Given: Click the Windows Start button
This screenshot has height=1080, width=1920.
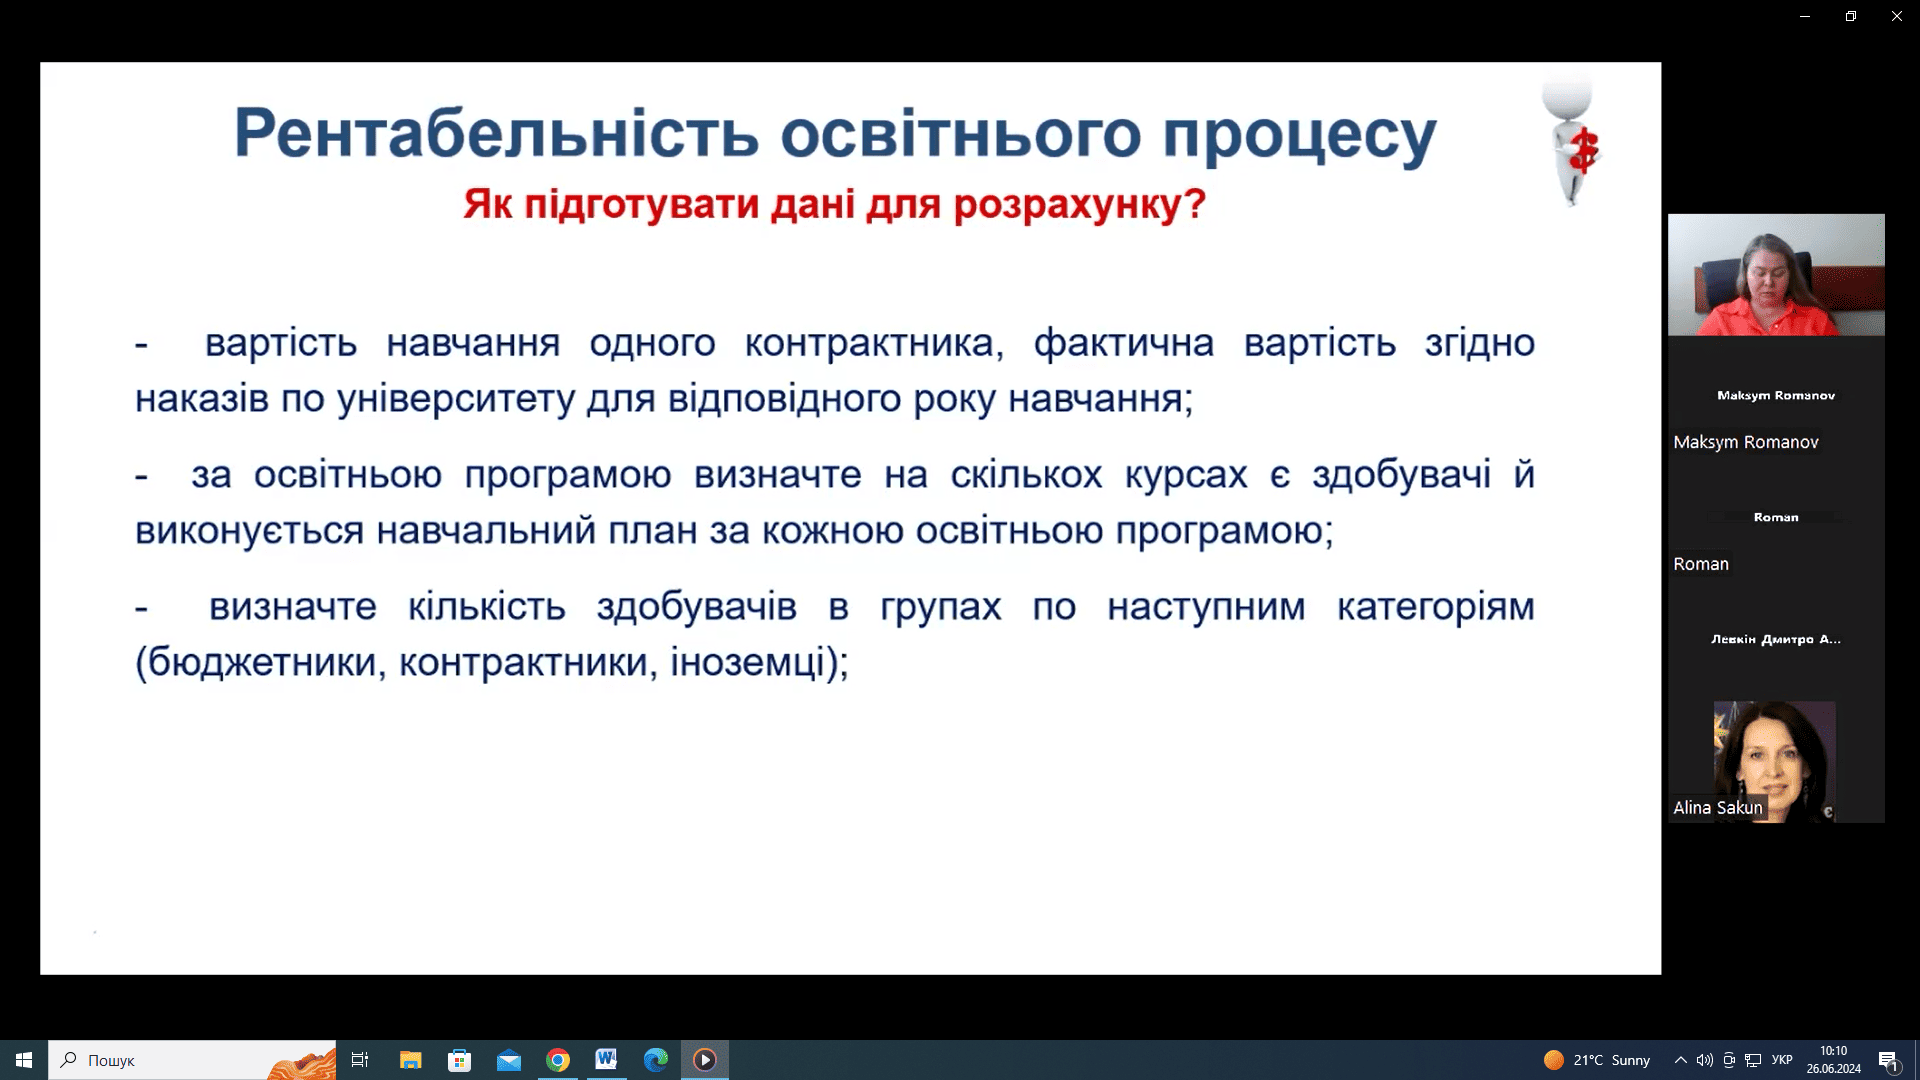Looking at the screenshot, I should click(24, 1060).
